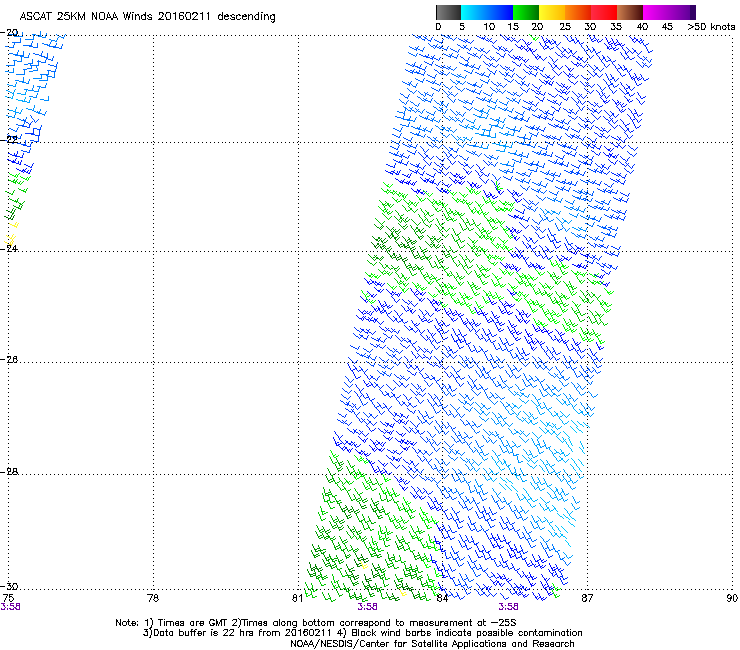Click the 'NOAA/NESDIS/Center for Satellite Applications and Research' credit

tap(432, 644)
